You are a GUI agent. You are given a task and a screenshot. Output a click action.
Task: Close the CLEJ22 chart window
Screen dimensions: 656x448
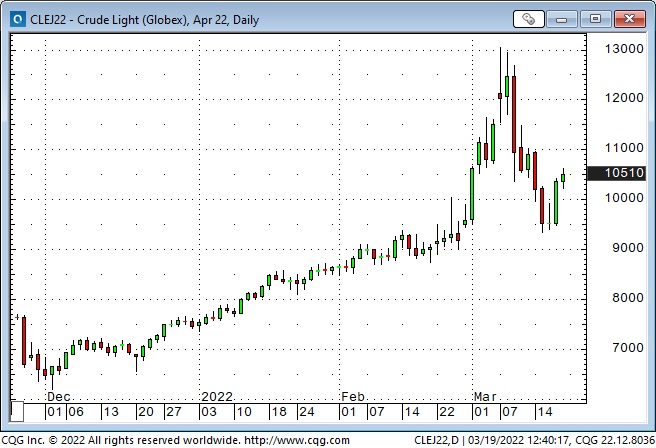[x=629, y=19]
